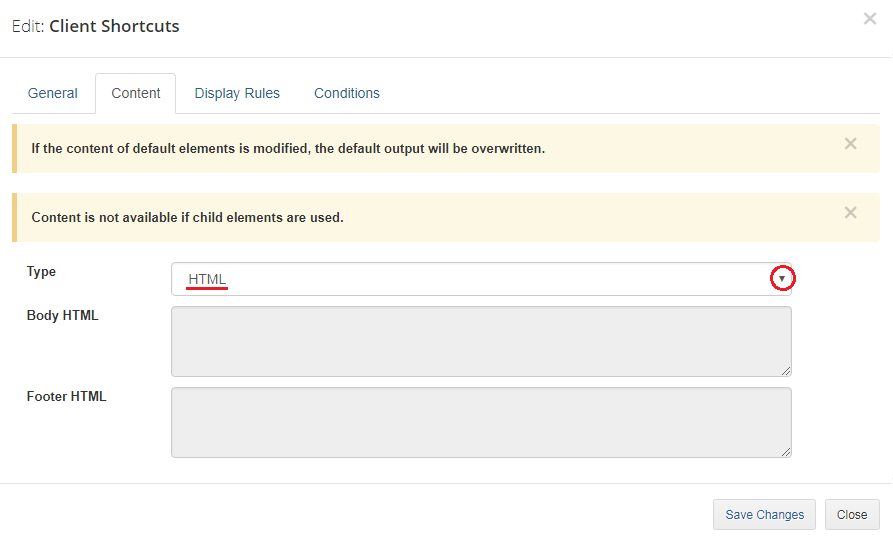Open the Display Rules tab

[237, 93]
